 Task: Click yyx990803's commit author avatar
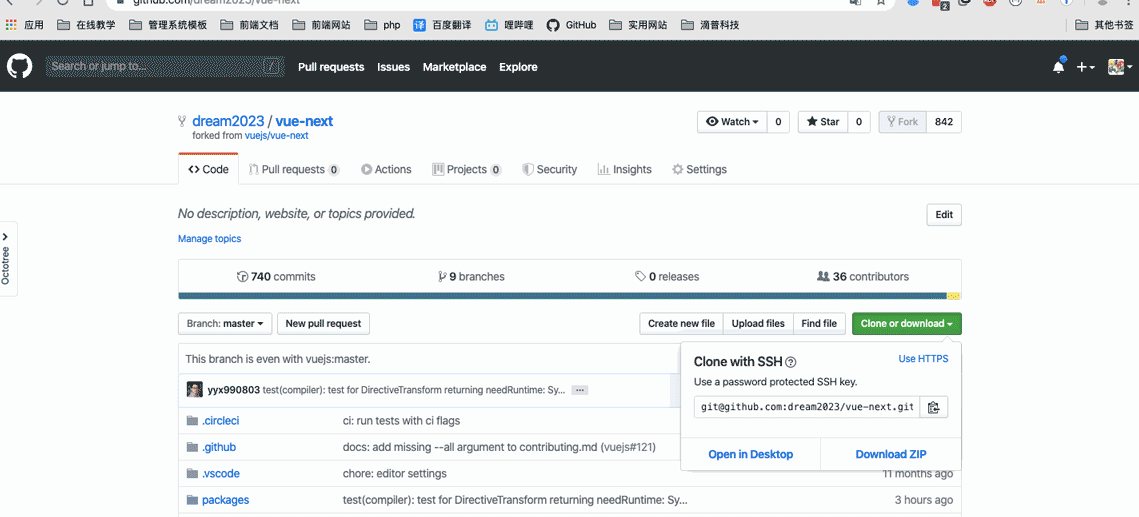tap(195, 389)
